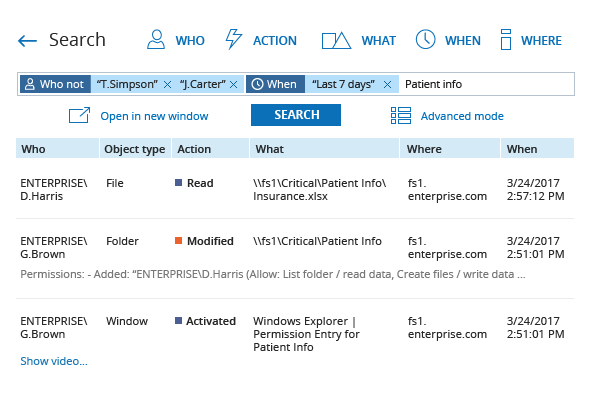590x395 pixels.
Task: Sort results by the When column header
Action: (x=537, y=149)
